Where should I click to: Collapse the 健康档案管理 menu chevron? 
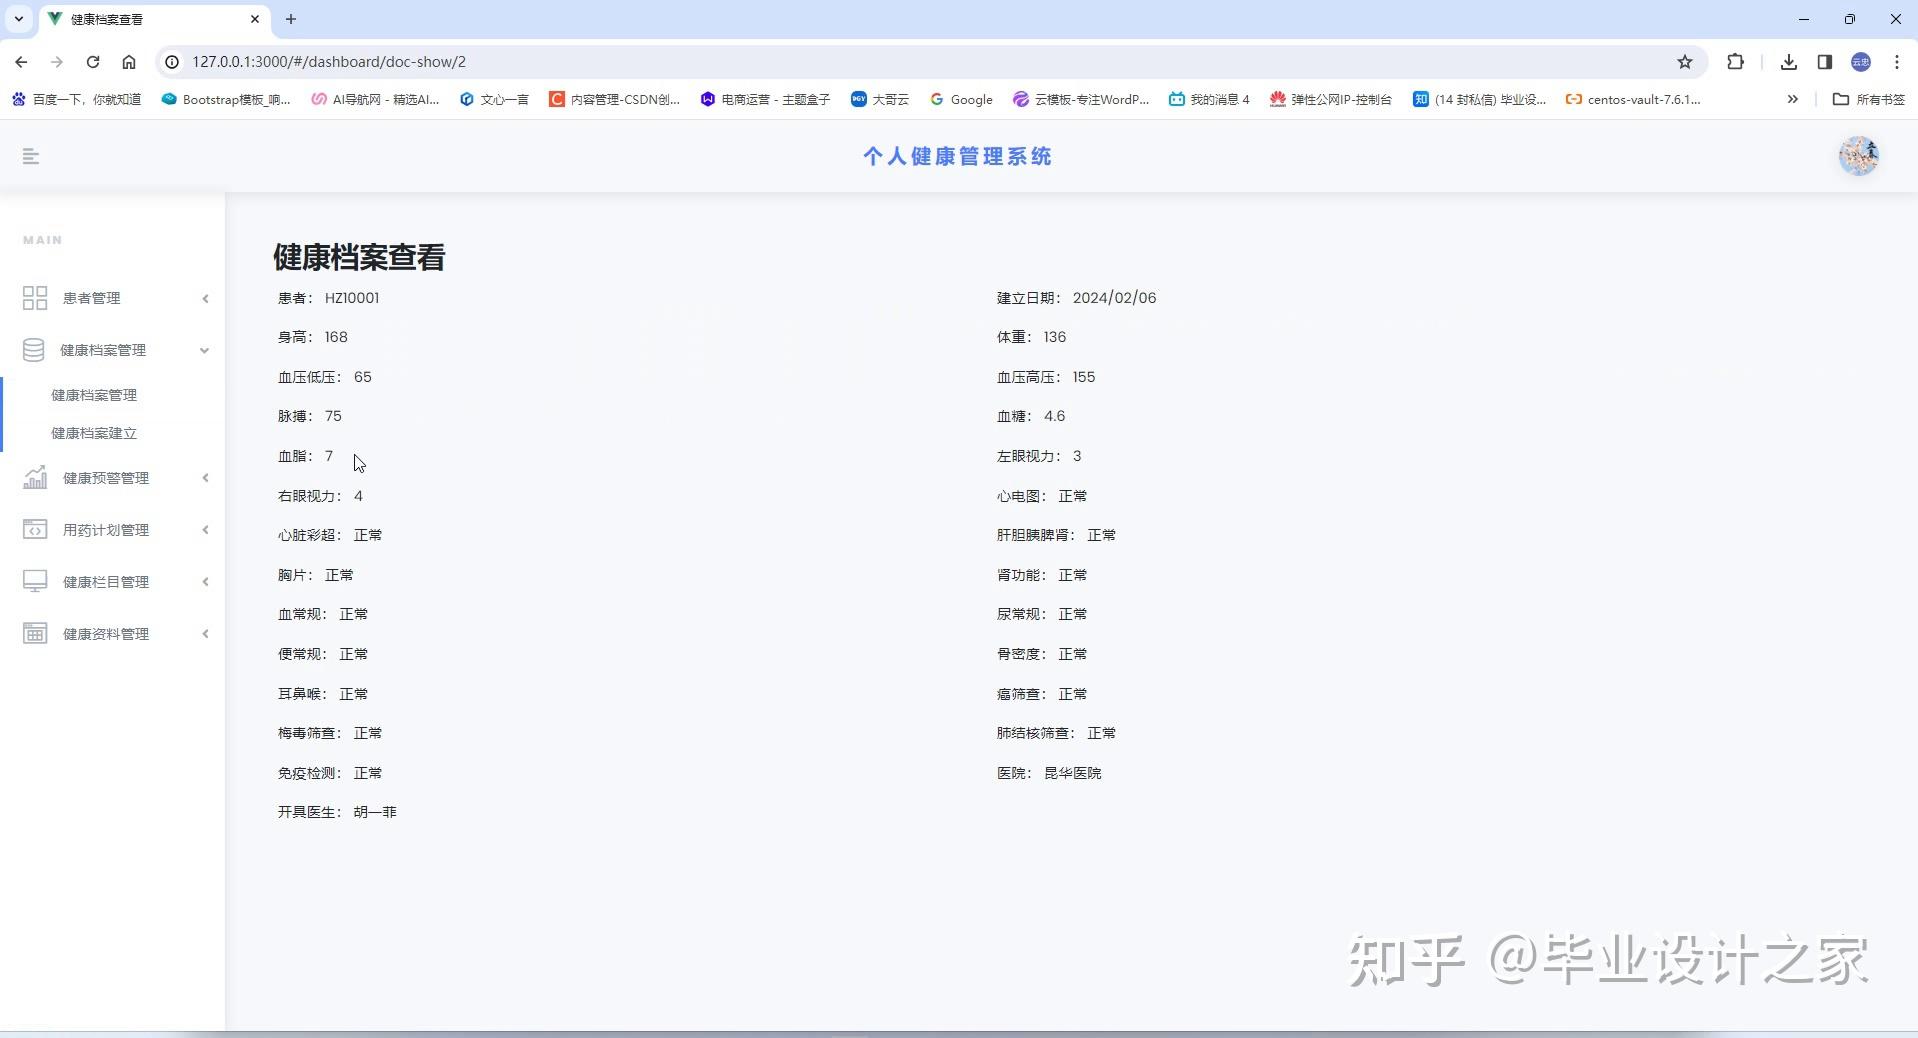[205, 350]
